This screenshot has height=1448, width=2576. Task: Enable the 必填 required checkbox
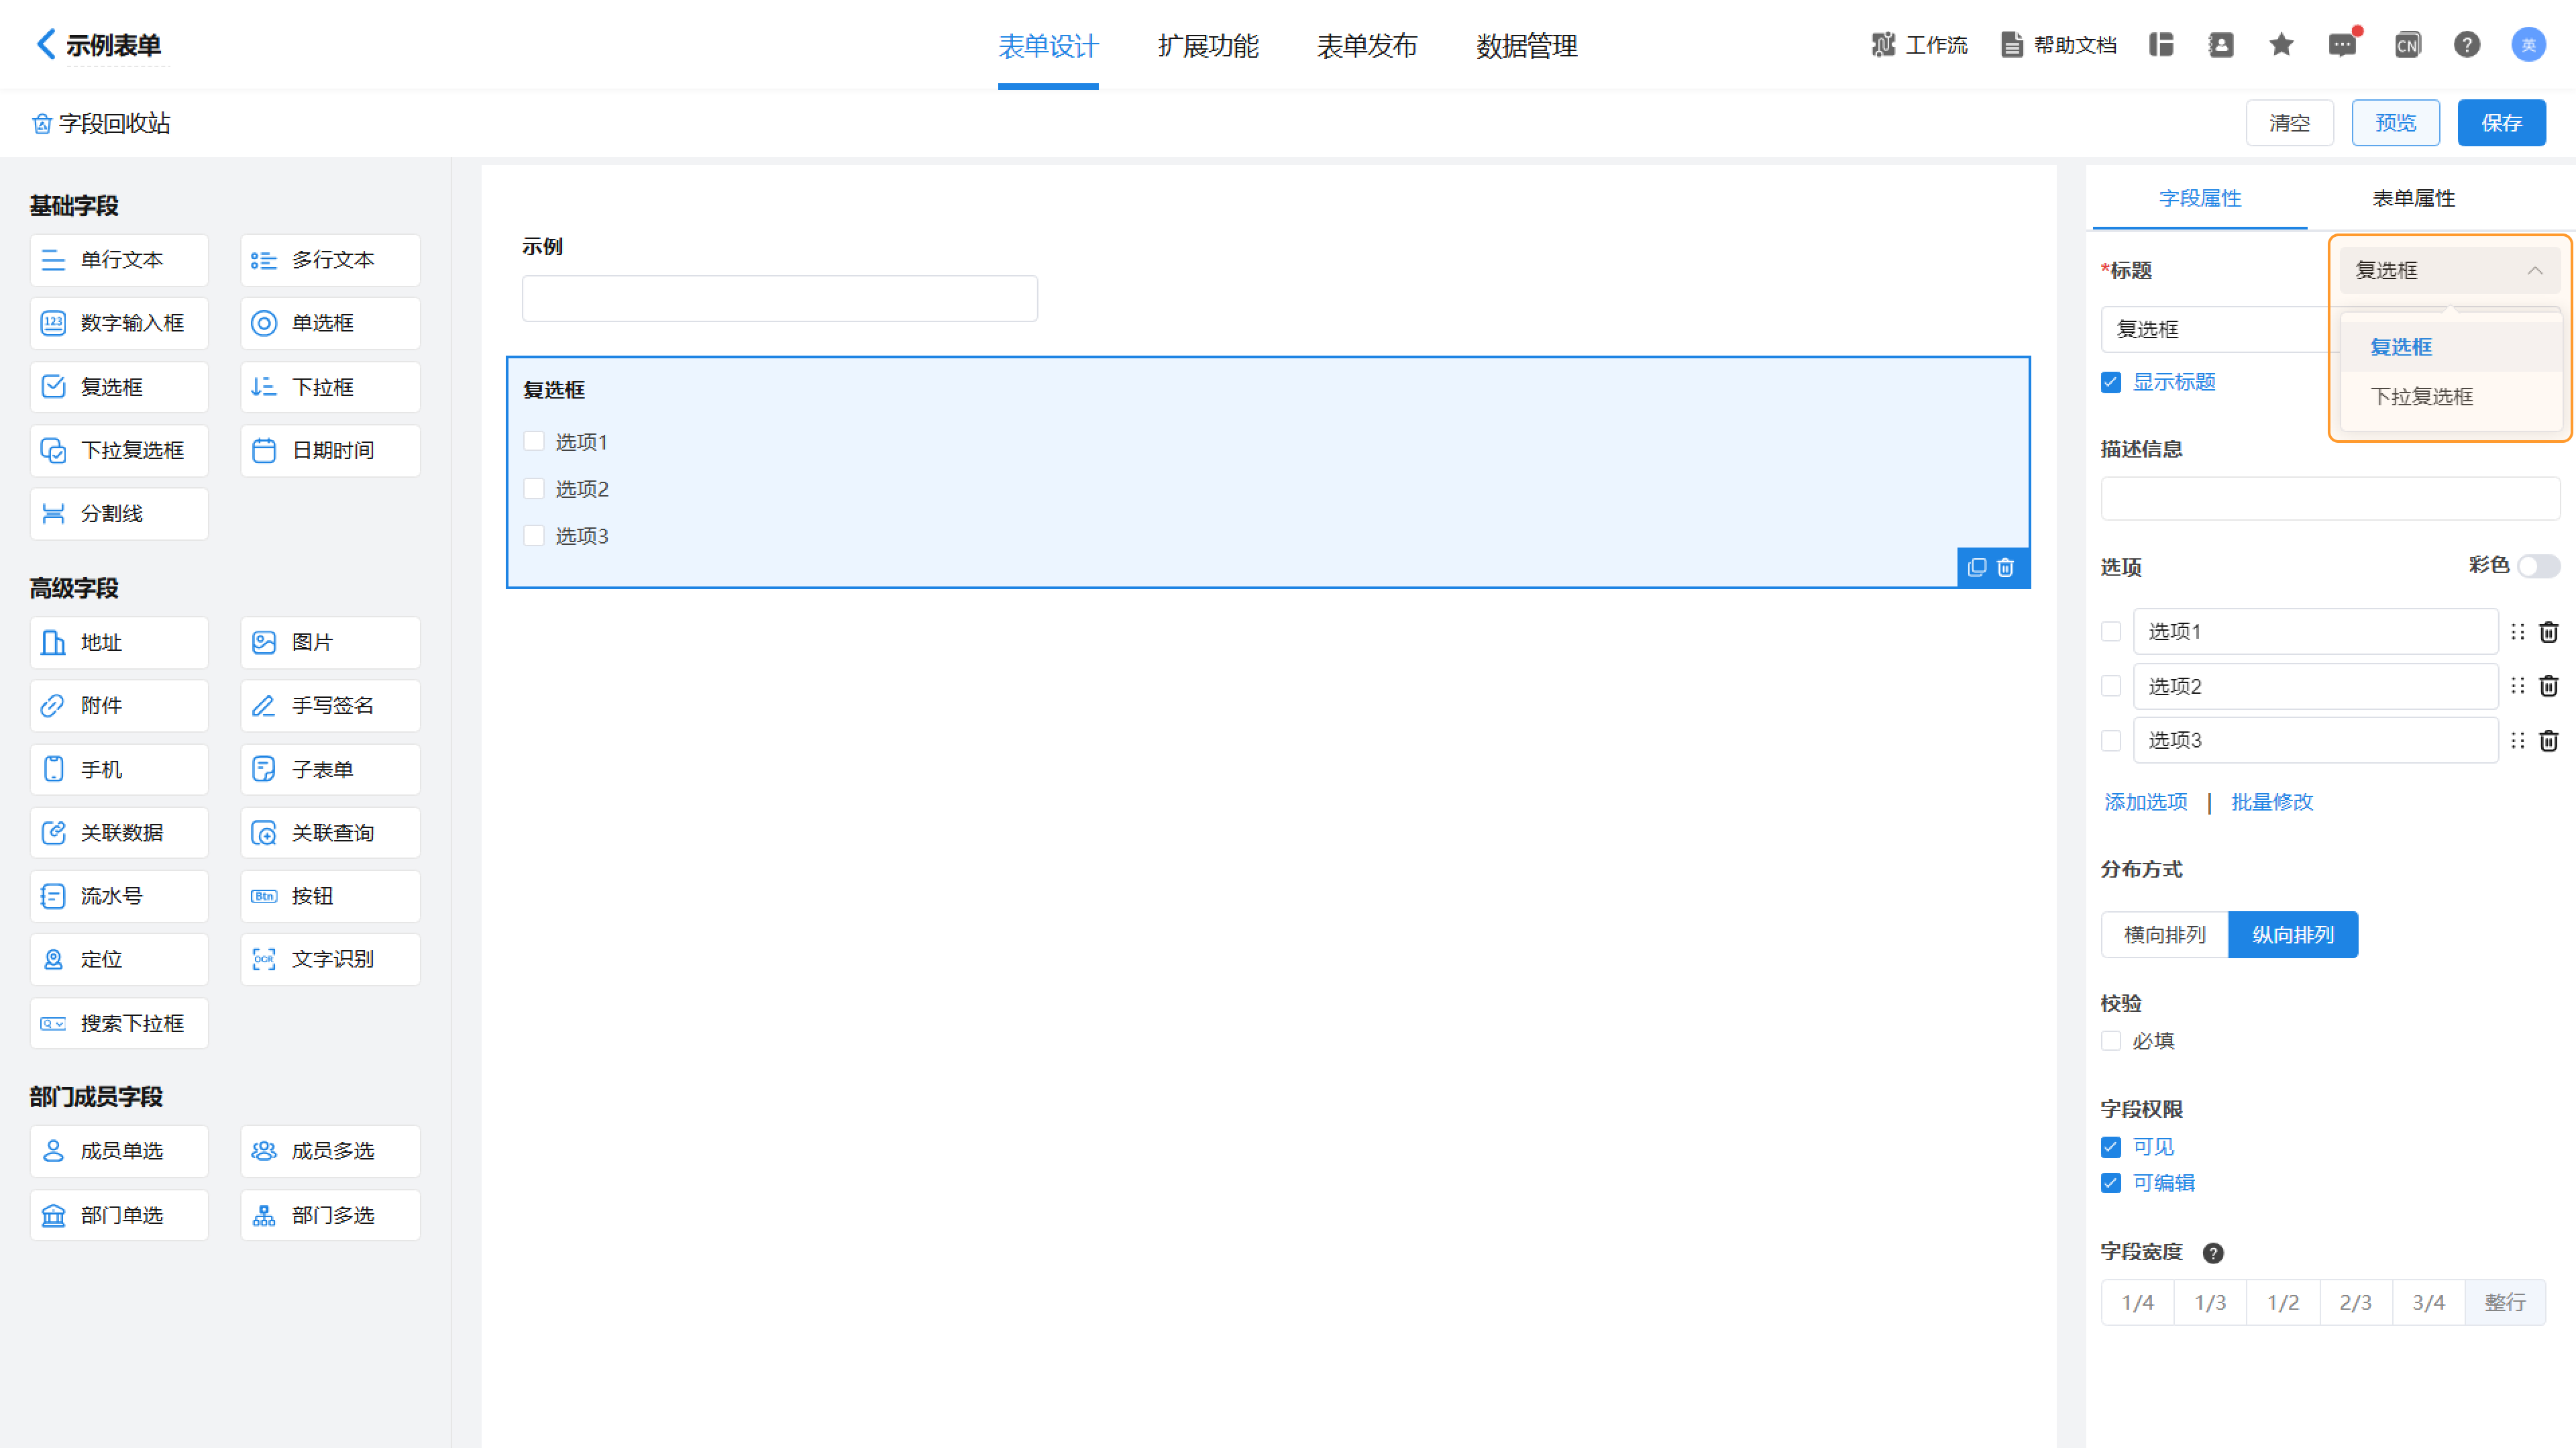(x=2111, y=1041)
